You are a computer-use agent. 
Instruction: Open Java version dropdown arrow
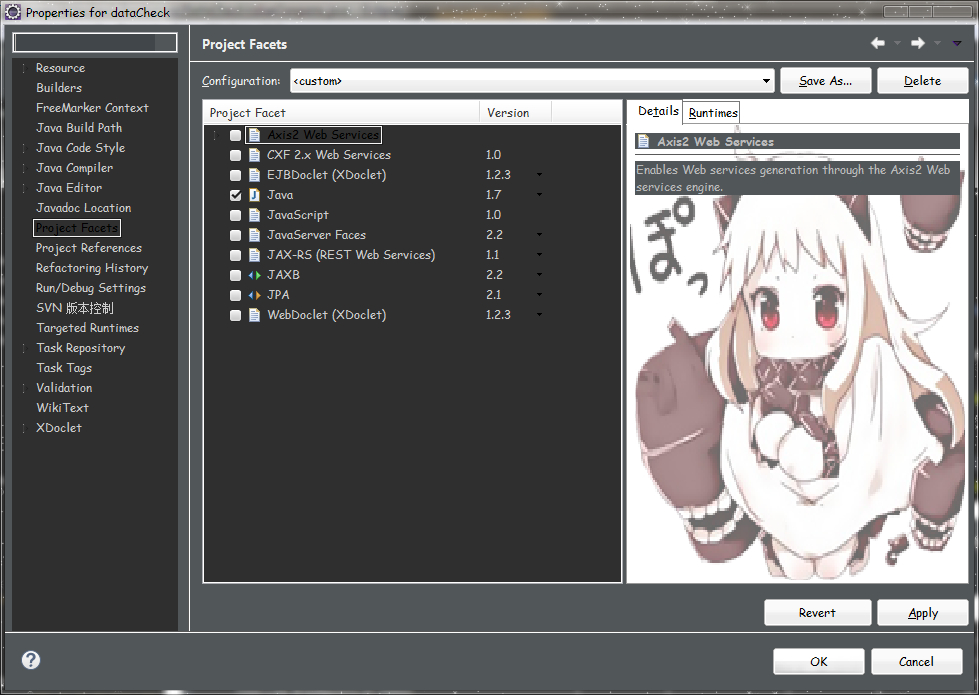(x=539, y=195)
